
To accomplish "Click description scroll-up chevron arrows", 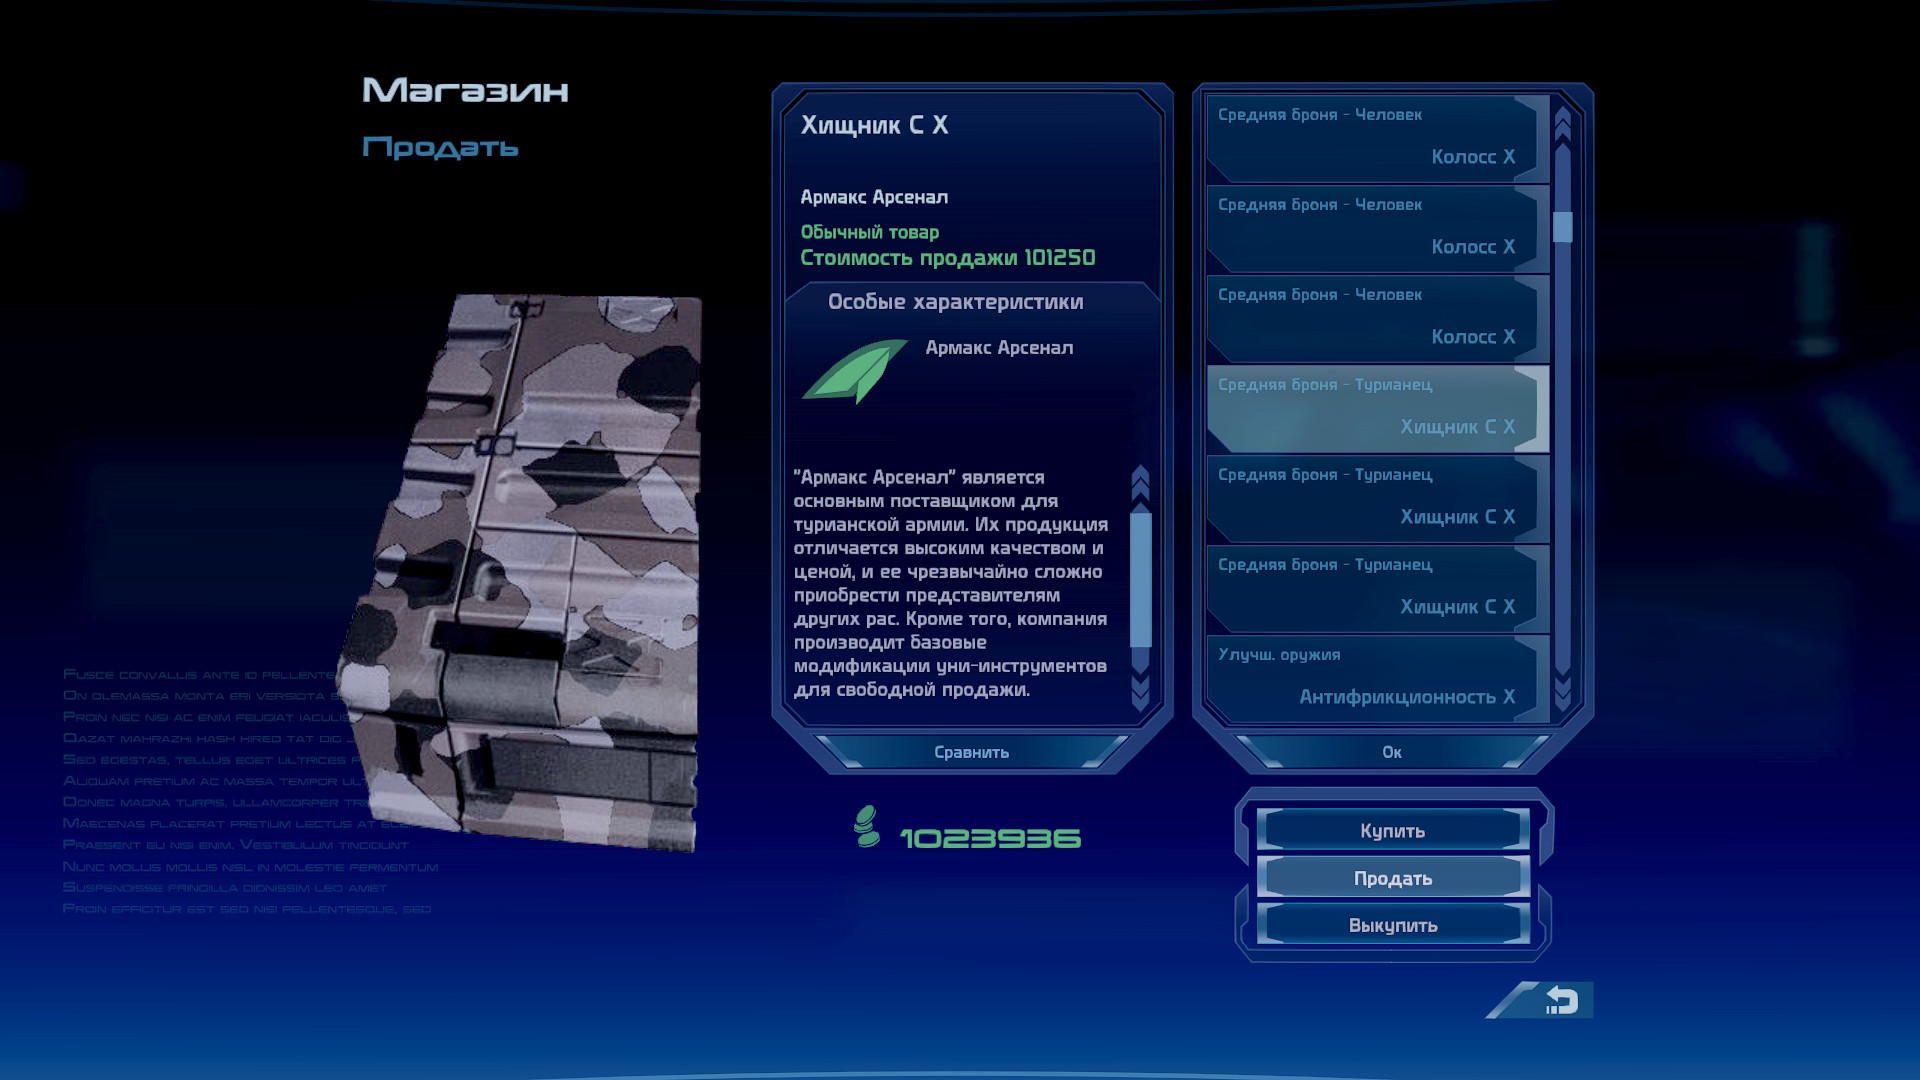I will (x=1140, y=483).
